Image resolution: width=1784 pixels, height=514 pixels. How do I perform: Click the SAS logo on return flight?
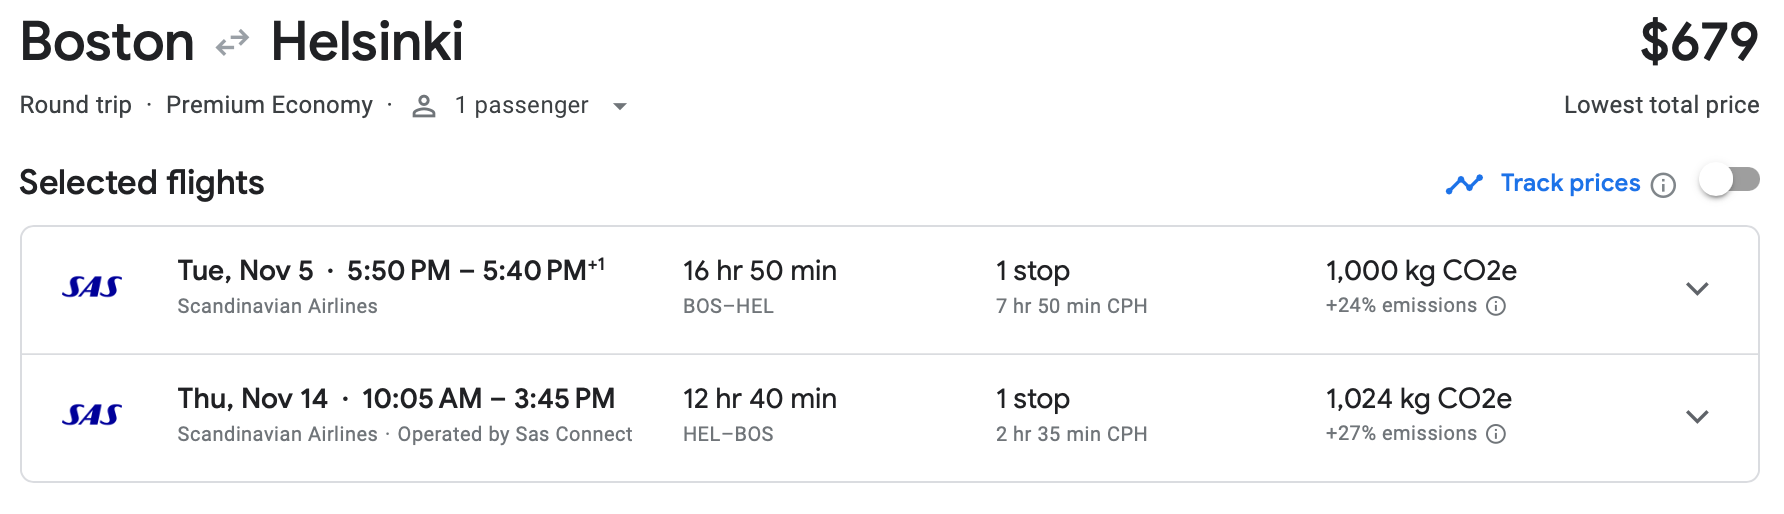coord(92,415)
